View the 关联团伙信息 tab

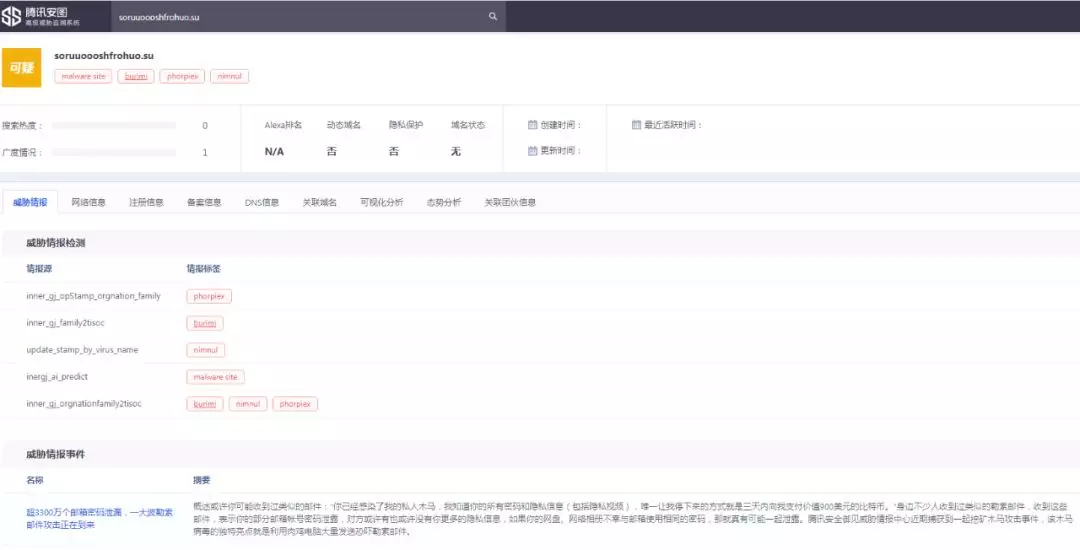(x=510, y=202)
